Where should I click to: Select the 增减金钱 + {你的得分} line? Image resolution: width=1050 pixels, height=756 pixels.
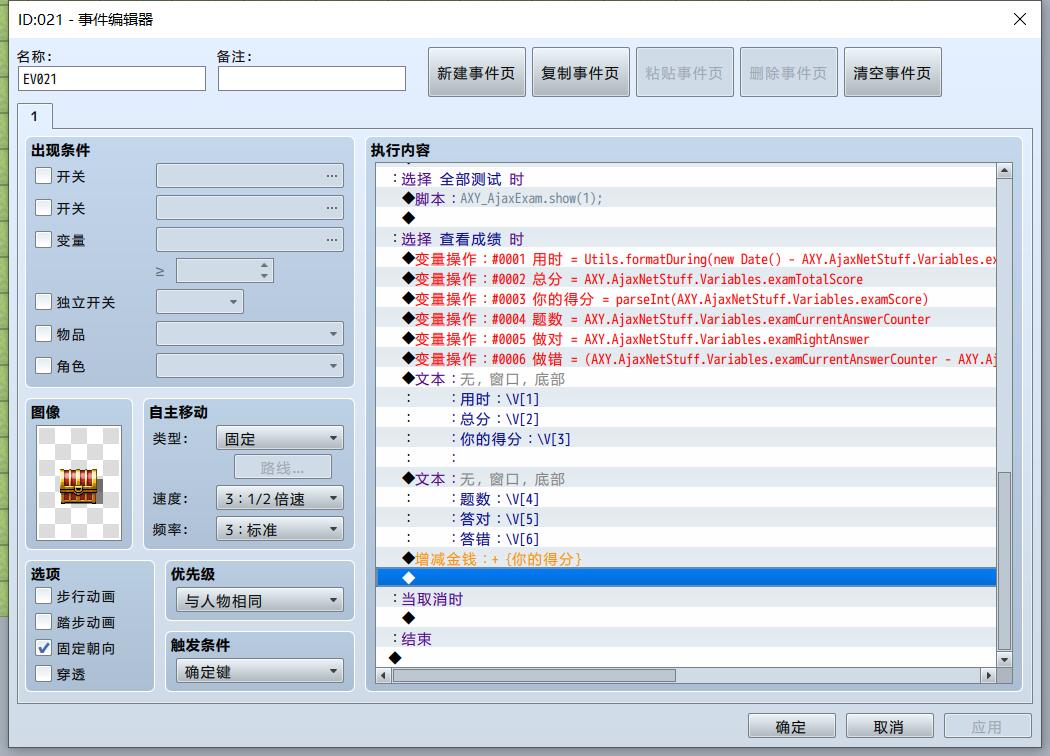686,558
